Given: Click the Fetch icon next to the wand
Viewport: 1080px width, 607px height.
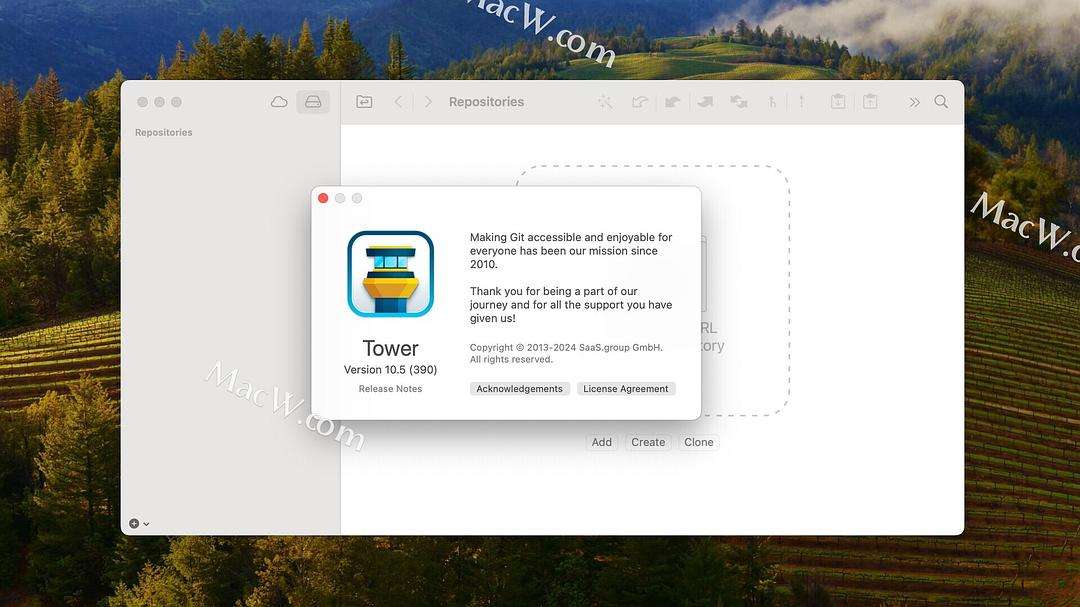Looking at the screenshot, I should (x=640, y=102).
